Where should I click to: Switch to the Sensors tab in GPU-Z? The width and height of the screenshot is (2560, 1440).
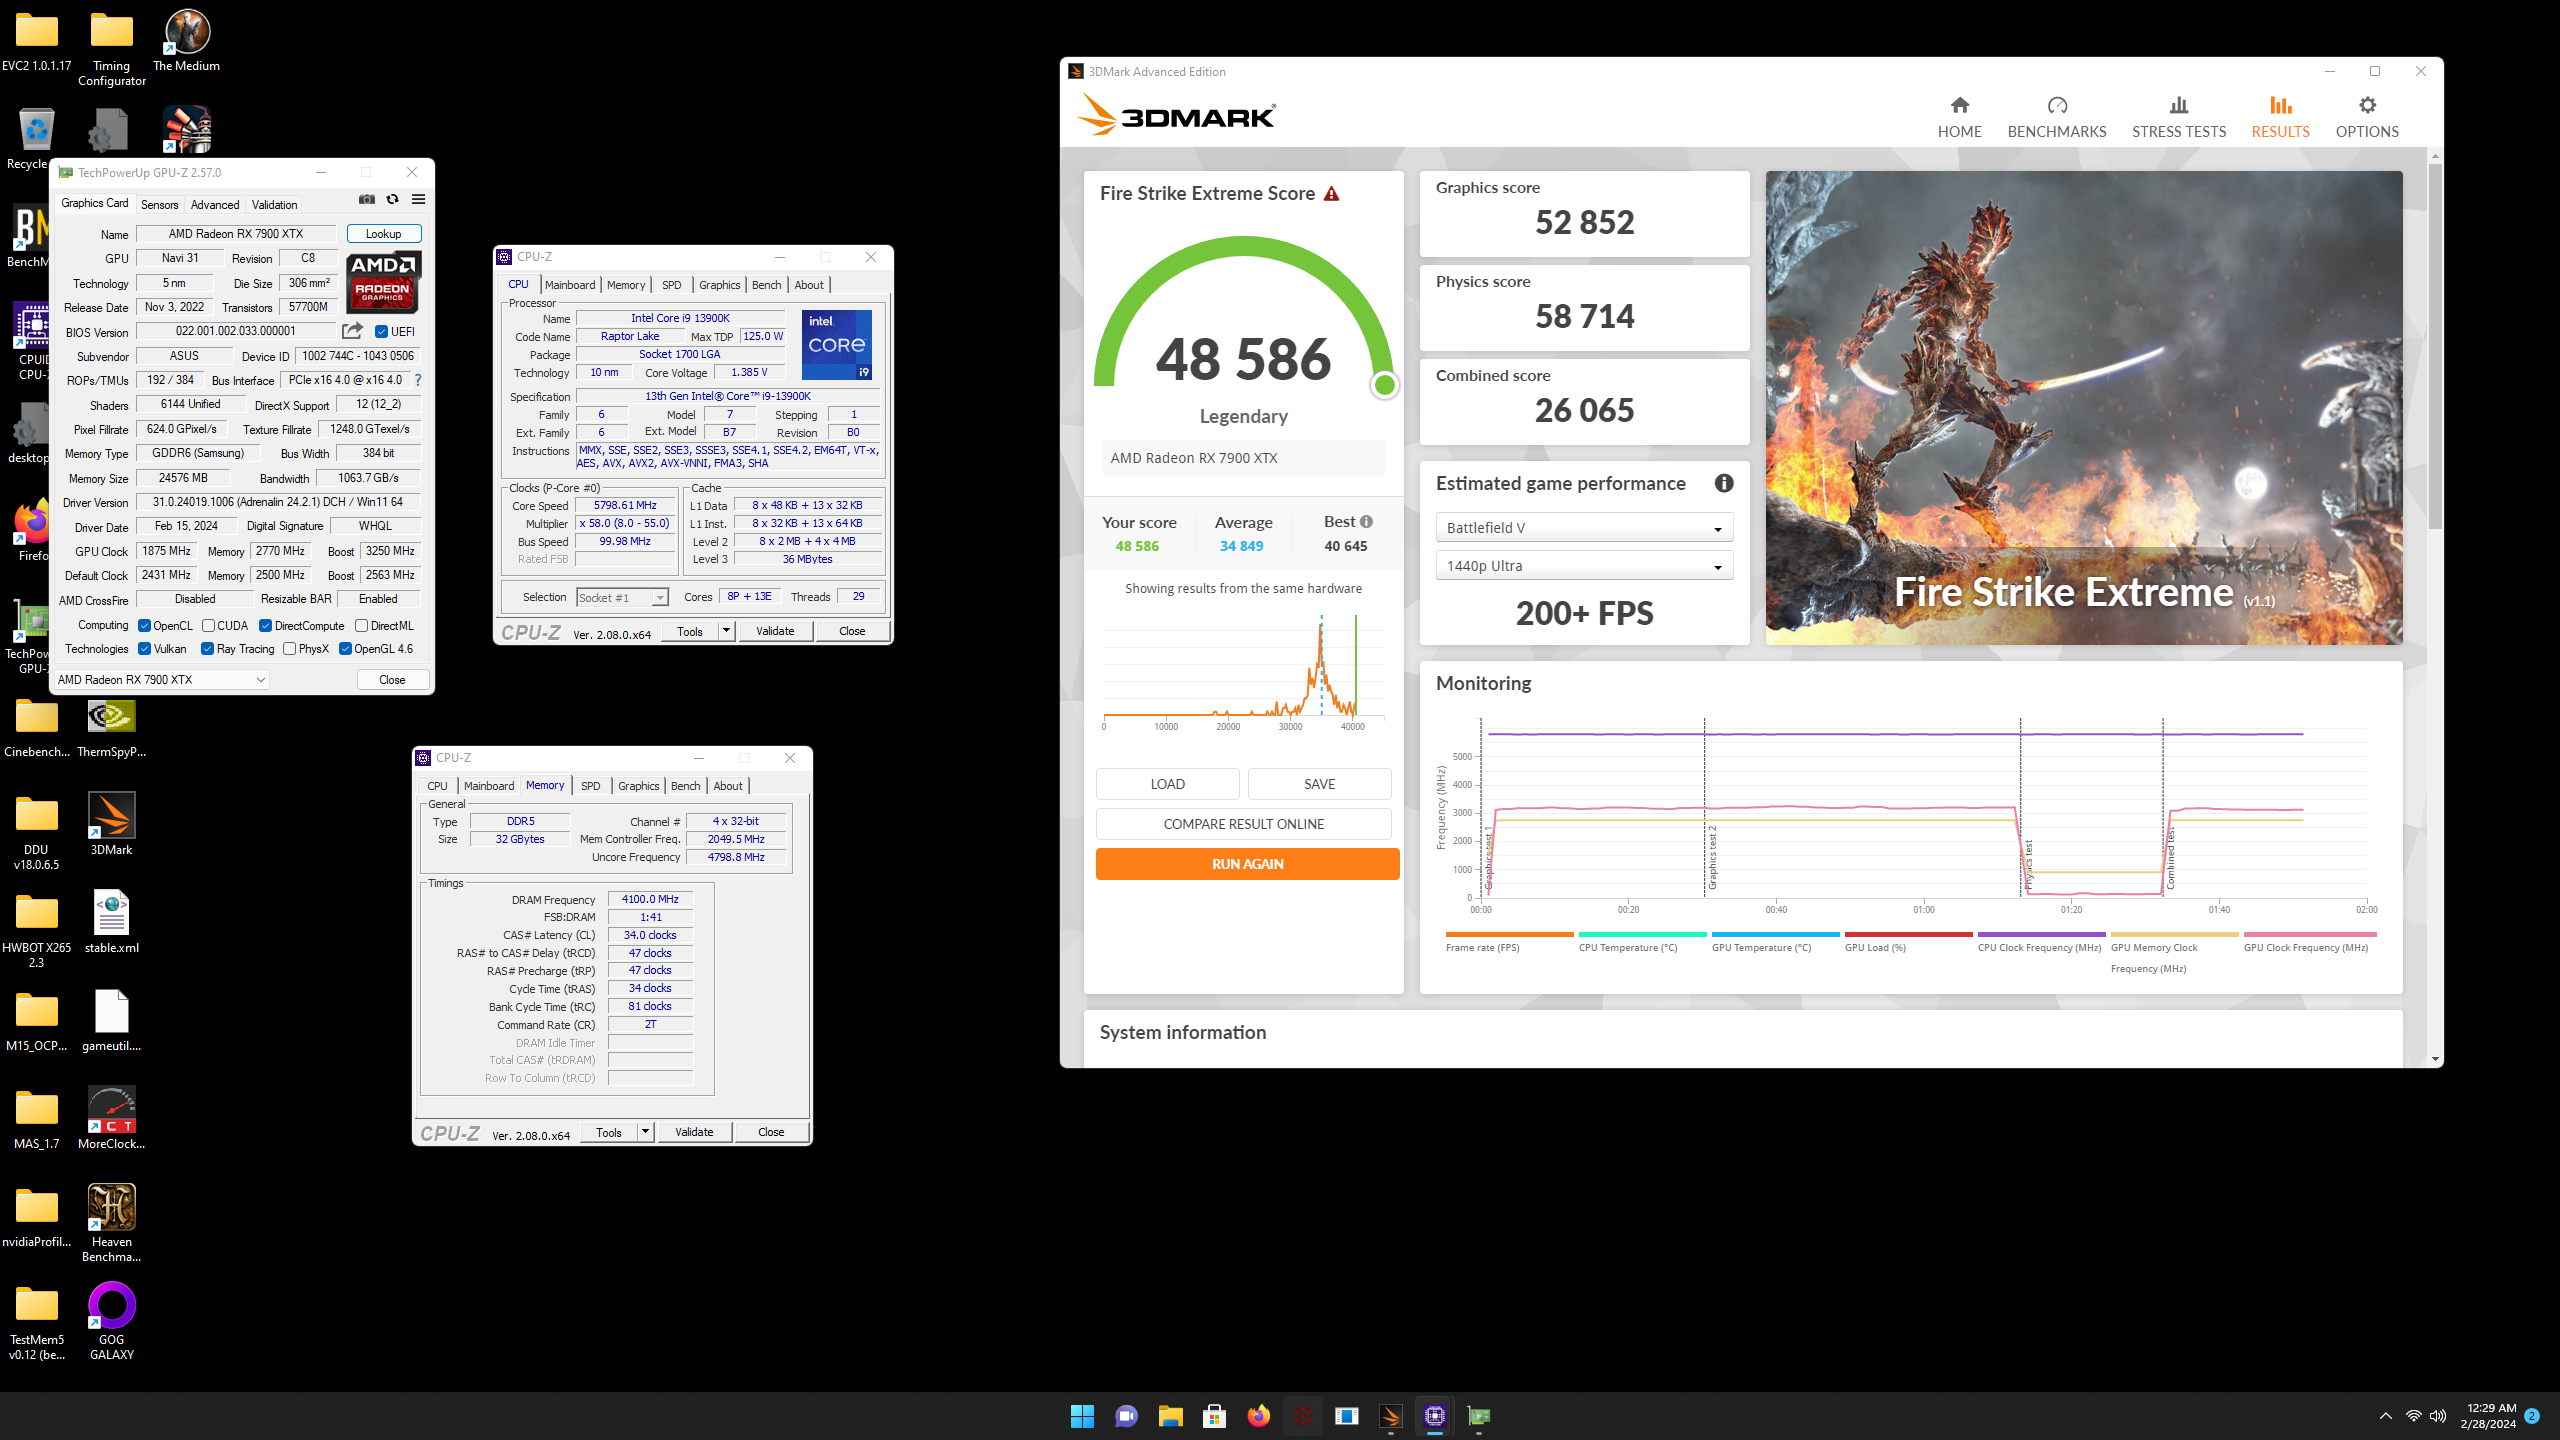click(x=159, y=205)
